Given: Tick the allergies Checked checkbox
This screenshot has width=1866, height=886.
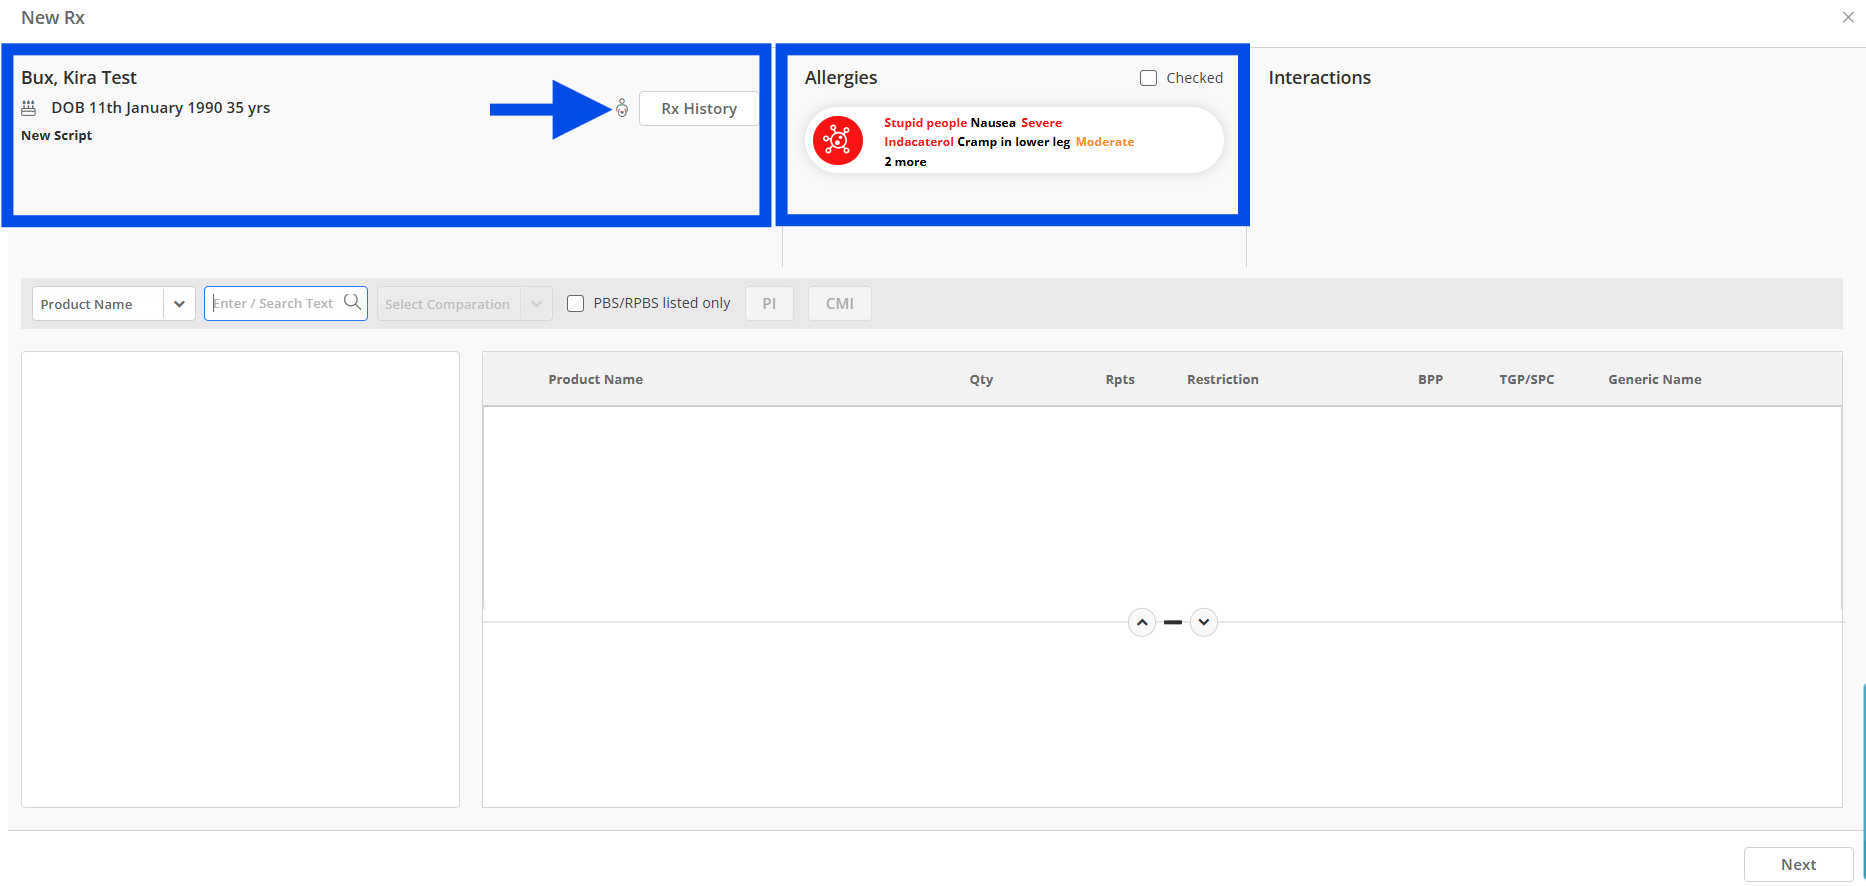Looking at the screenshot, I should pos(1148,78).
